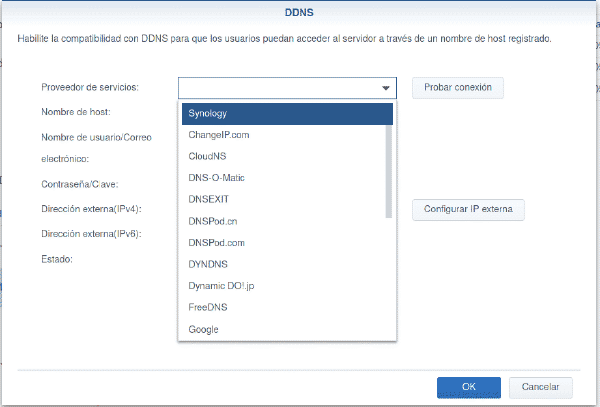
Task: Click the Probar conexión button
Action: pyautogui.click(x=458, y=88)
